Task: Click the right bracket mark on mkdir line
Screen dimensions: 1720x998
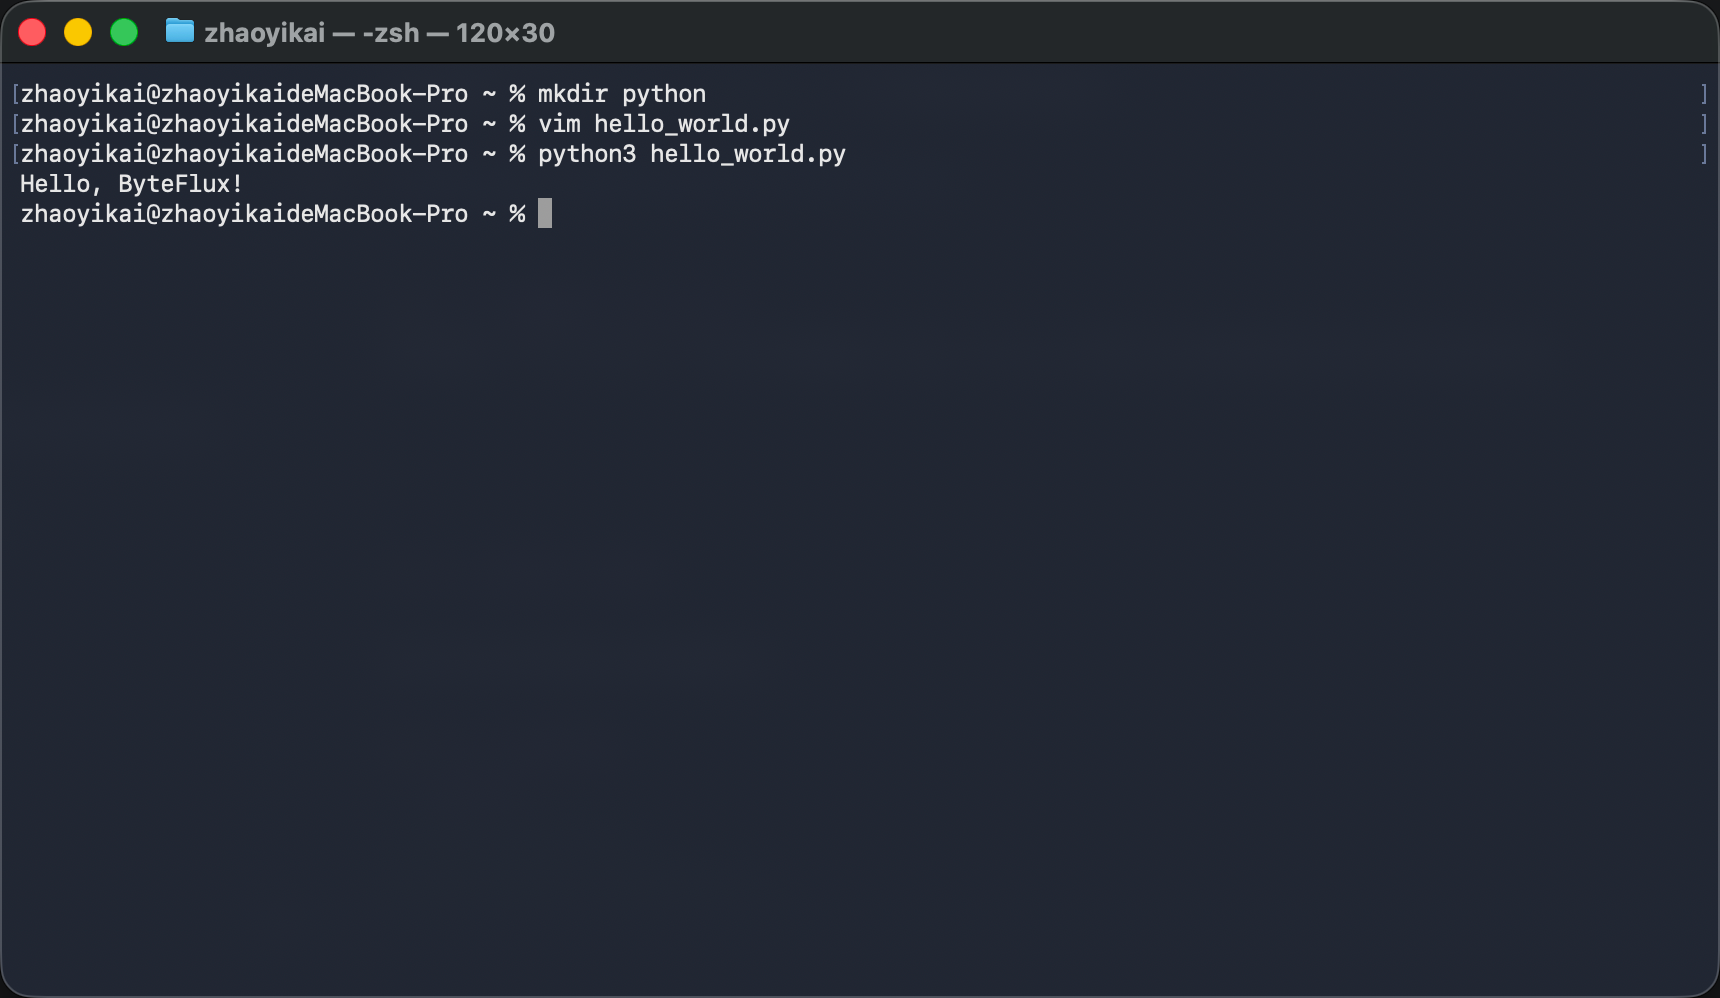Action: [x=1704, y=94]
